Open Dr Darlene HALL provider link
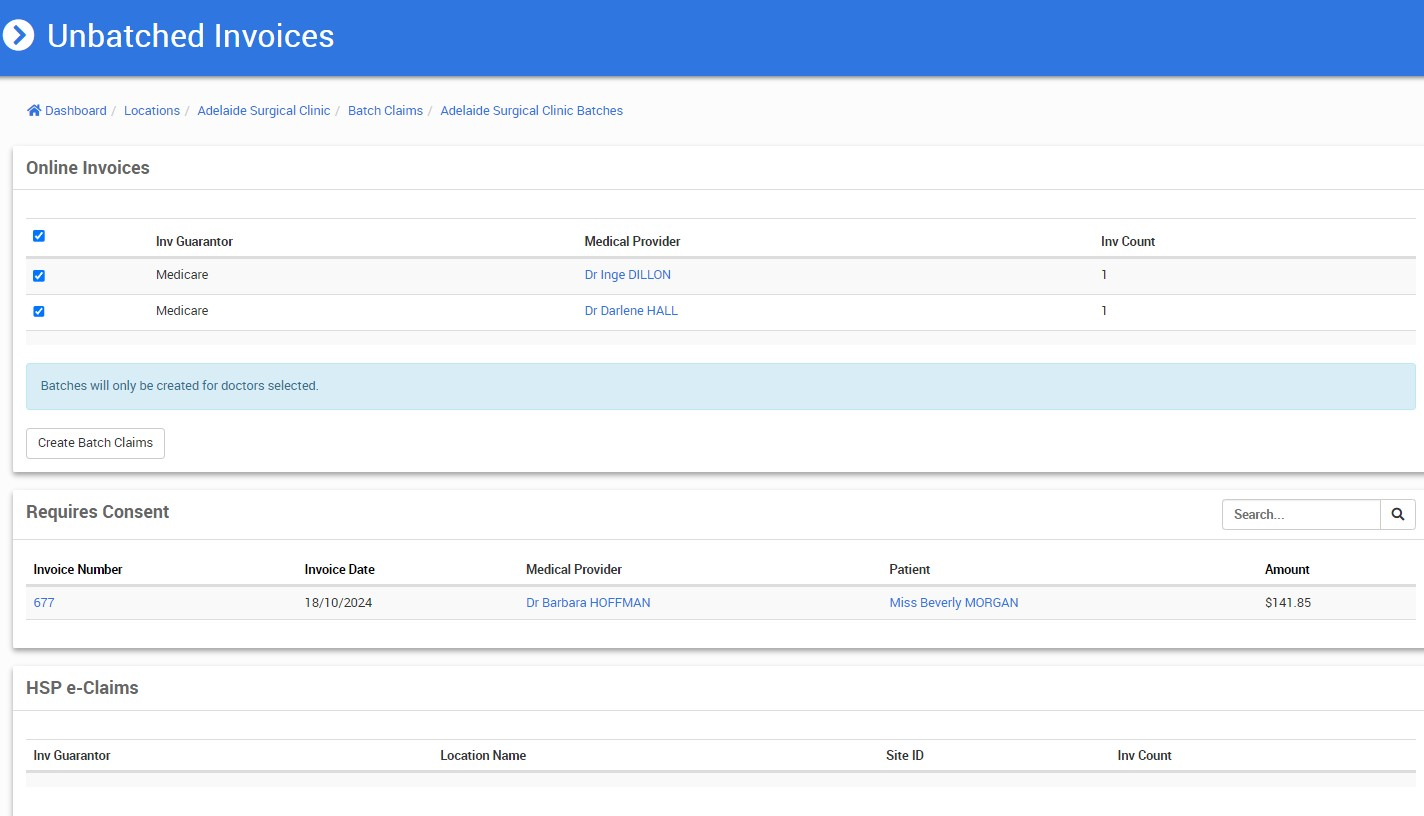Viewport: 1424px width, 816px height. 631,311
